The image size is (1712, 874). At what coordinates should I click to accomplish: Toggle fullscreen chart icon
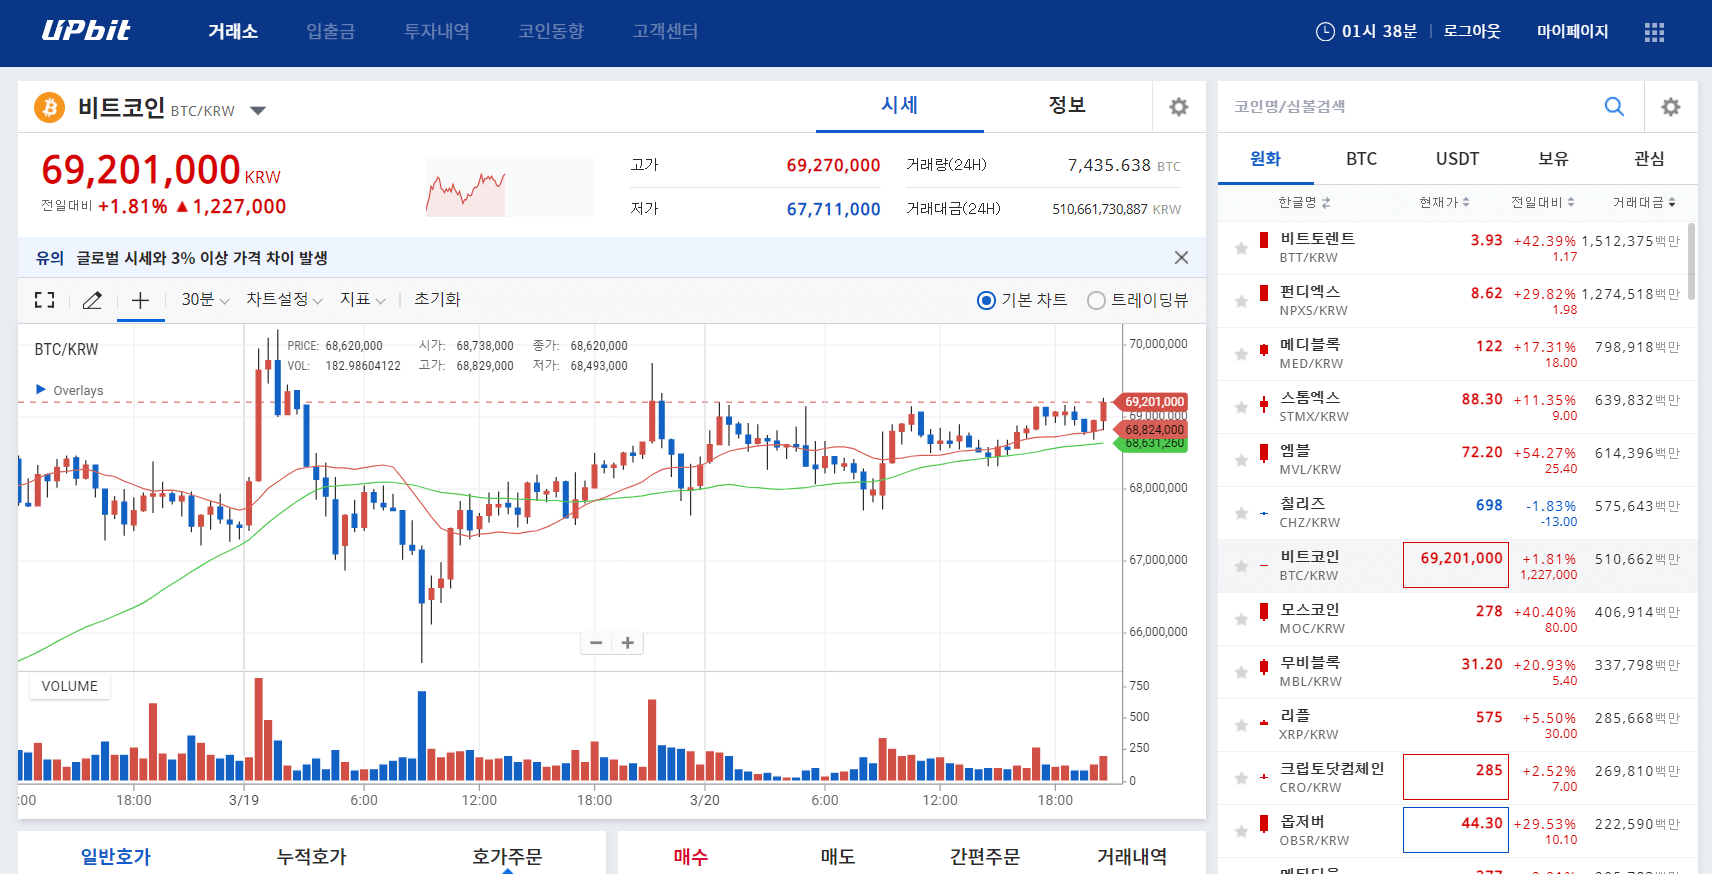[x=44, y=300]
